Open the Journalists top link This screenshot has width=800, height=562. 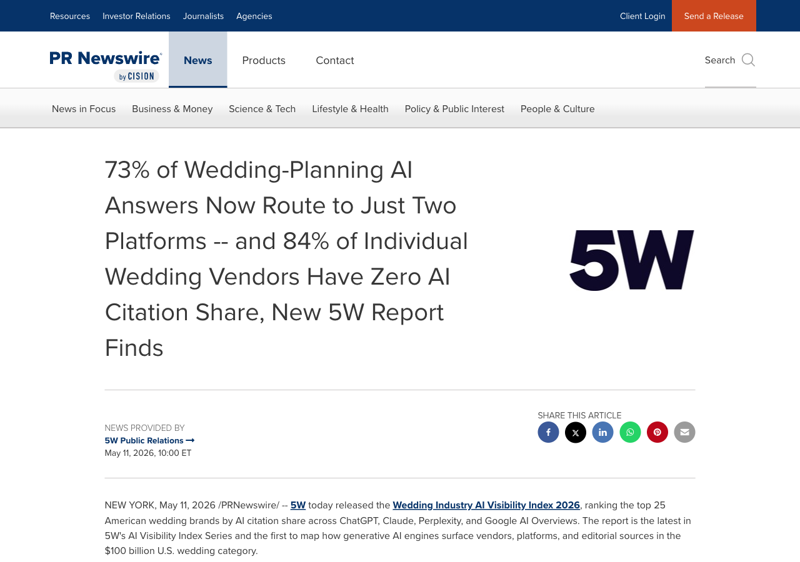click(203, 16)
